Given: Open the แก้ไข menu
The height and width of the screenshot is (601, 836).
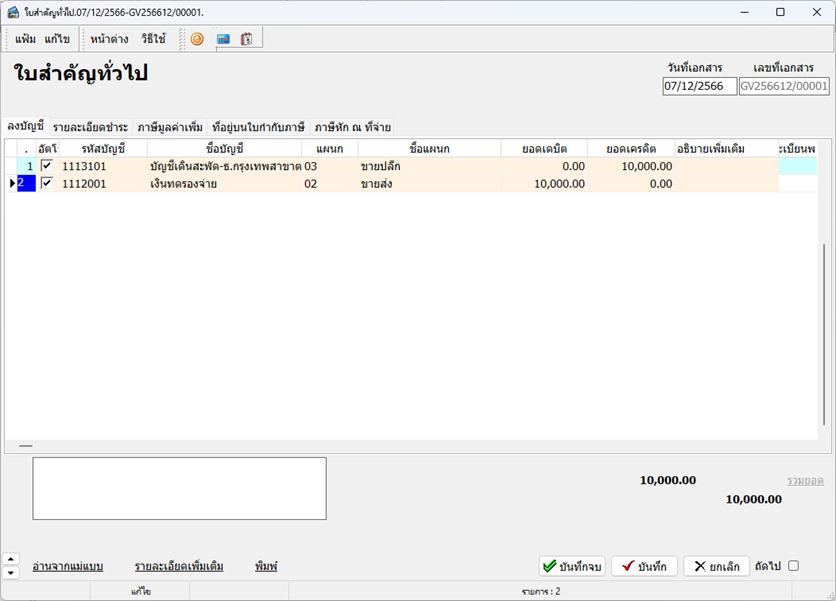Looking at the screenshot, I should coord(57,39).
